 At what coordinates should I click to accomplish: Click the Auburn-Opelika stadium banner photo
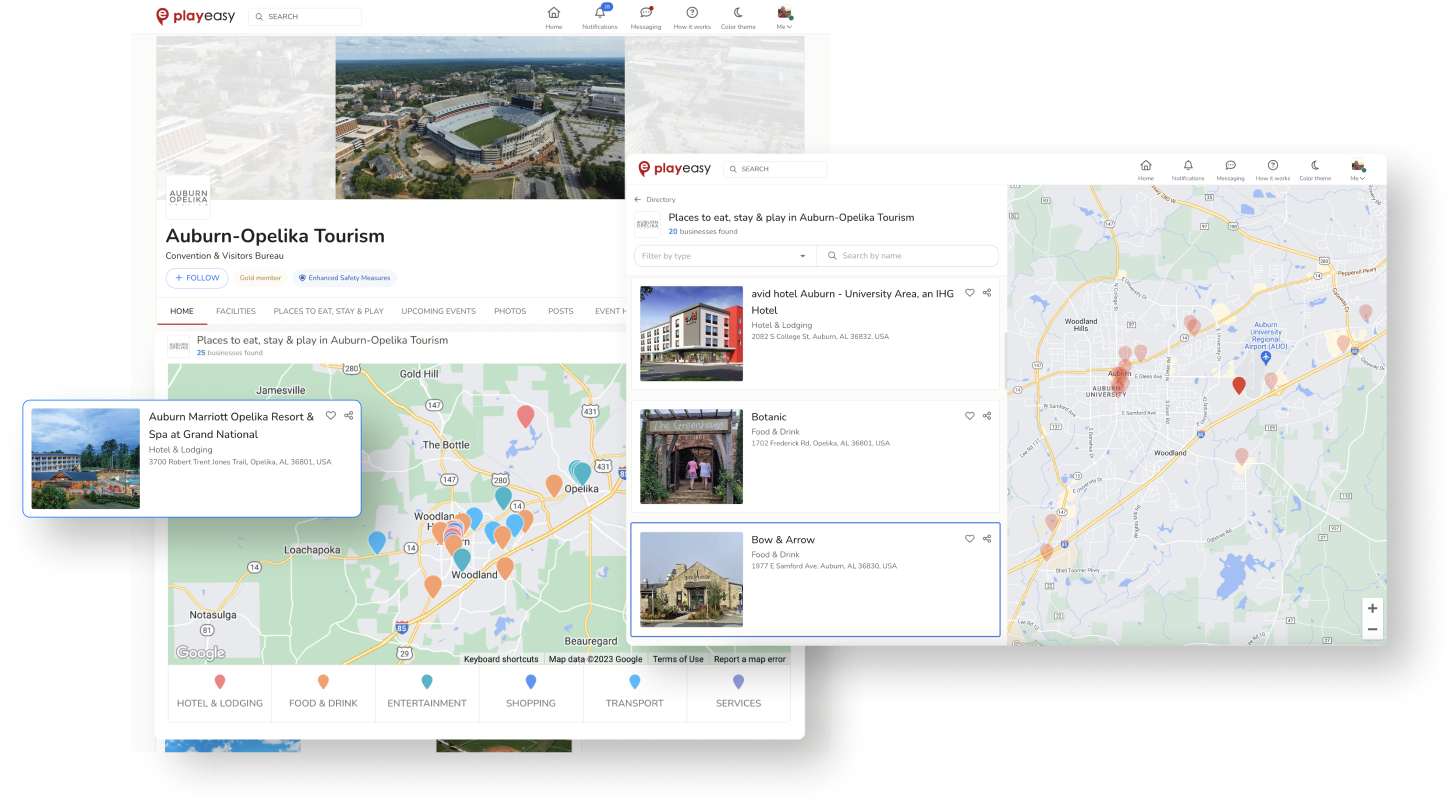pyautogui.click(x=480, y=118)
